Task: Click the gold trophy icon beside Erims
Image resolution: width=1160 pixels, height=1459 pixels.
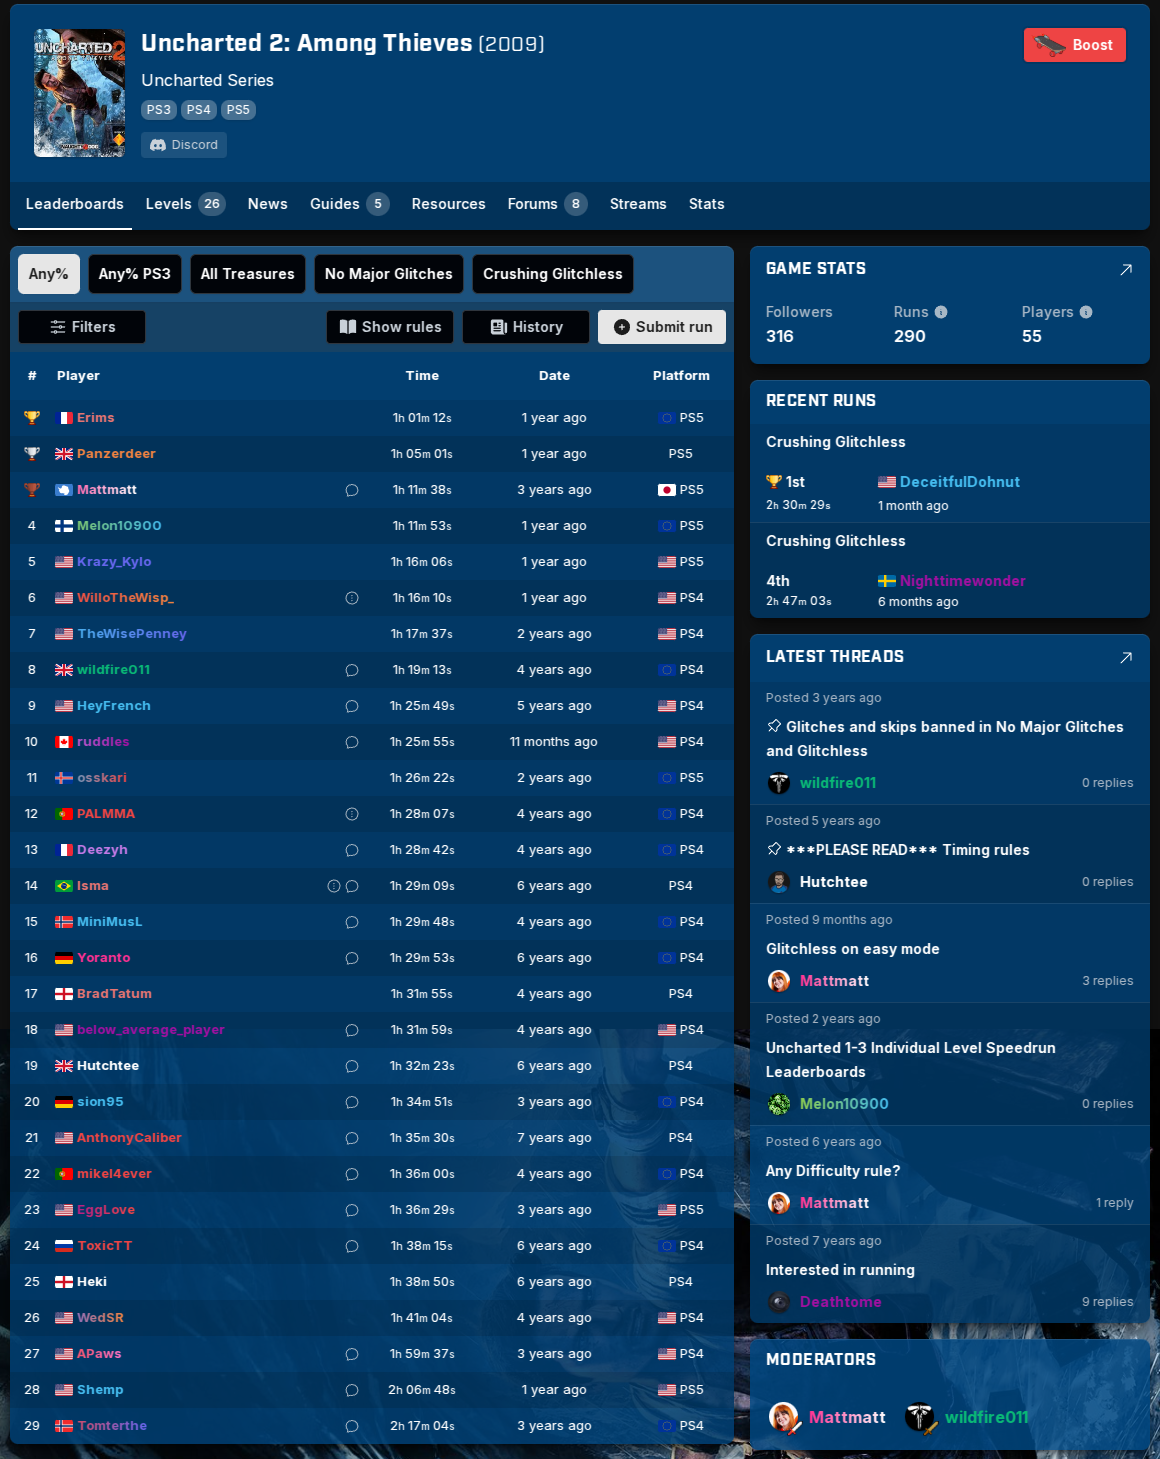Action: click(x=32, y=418)
